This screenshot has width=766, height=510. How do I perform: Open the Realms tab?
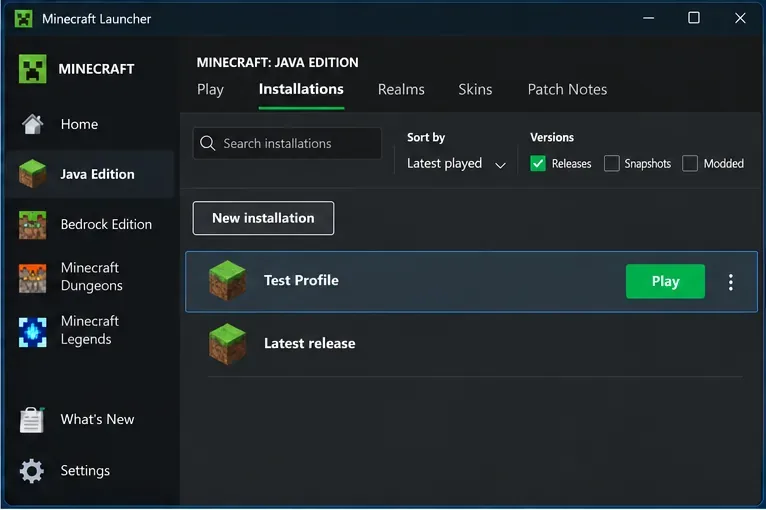tap(401, 89)
